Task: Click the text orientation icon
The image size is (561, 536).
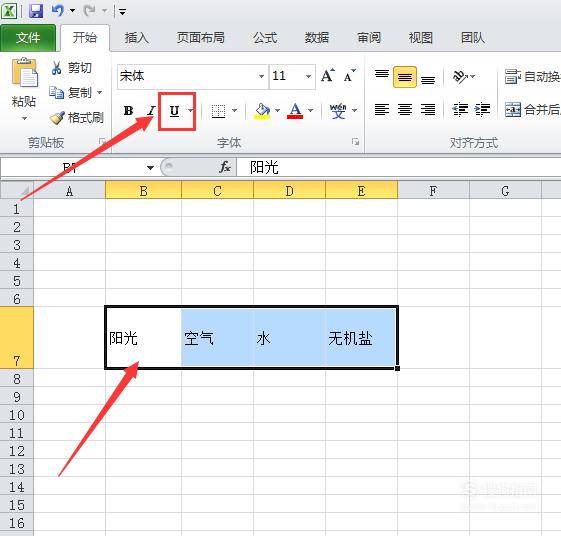Action: coord(461,76)
